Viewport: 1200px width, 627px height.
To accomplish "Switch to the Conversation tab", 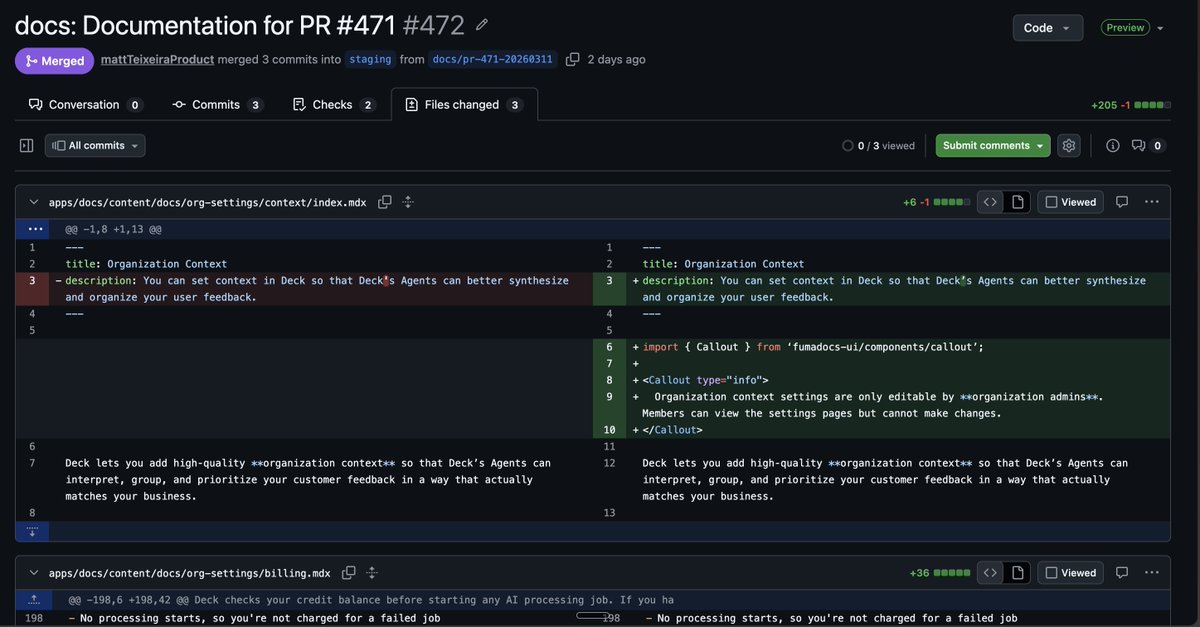I will 85,105.
